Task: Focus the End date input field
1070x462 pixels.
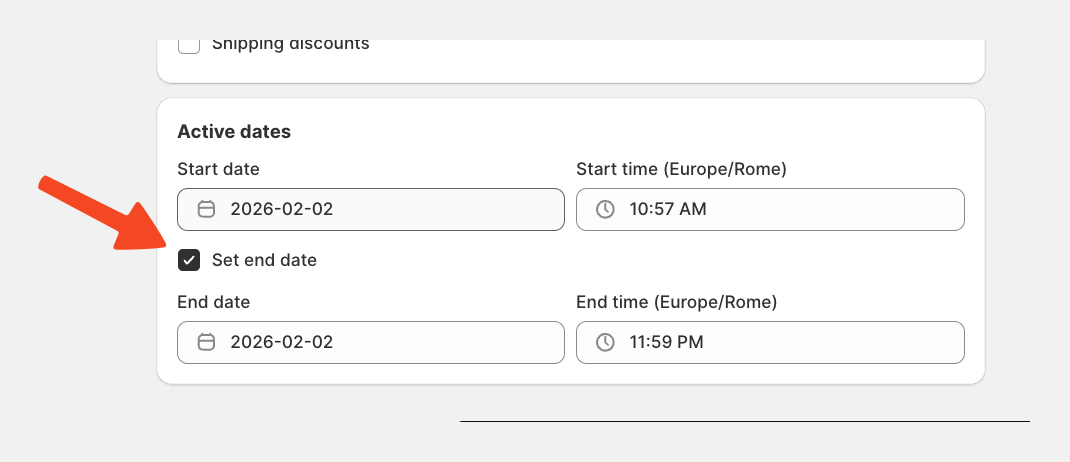Action: click(370, 342)
